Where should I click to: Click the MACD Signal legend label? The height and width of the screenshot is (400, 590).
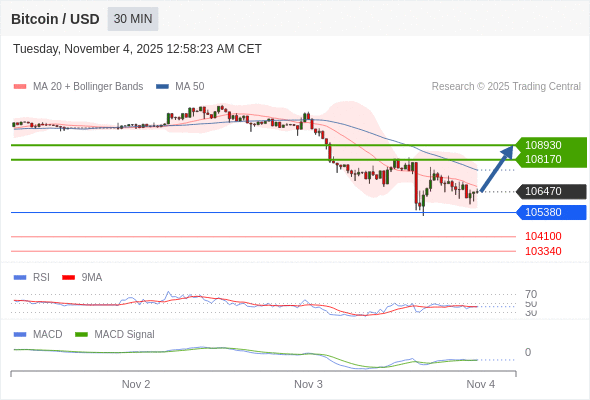(x=124, y=334)
